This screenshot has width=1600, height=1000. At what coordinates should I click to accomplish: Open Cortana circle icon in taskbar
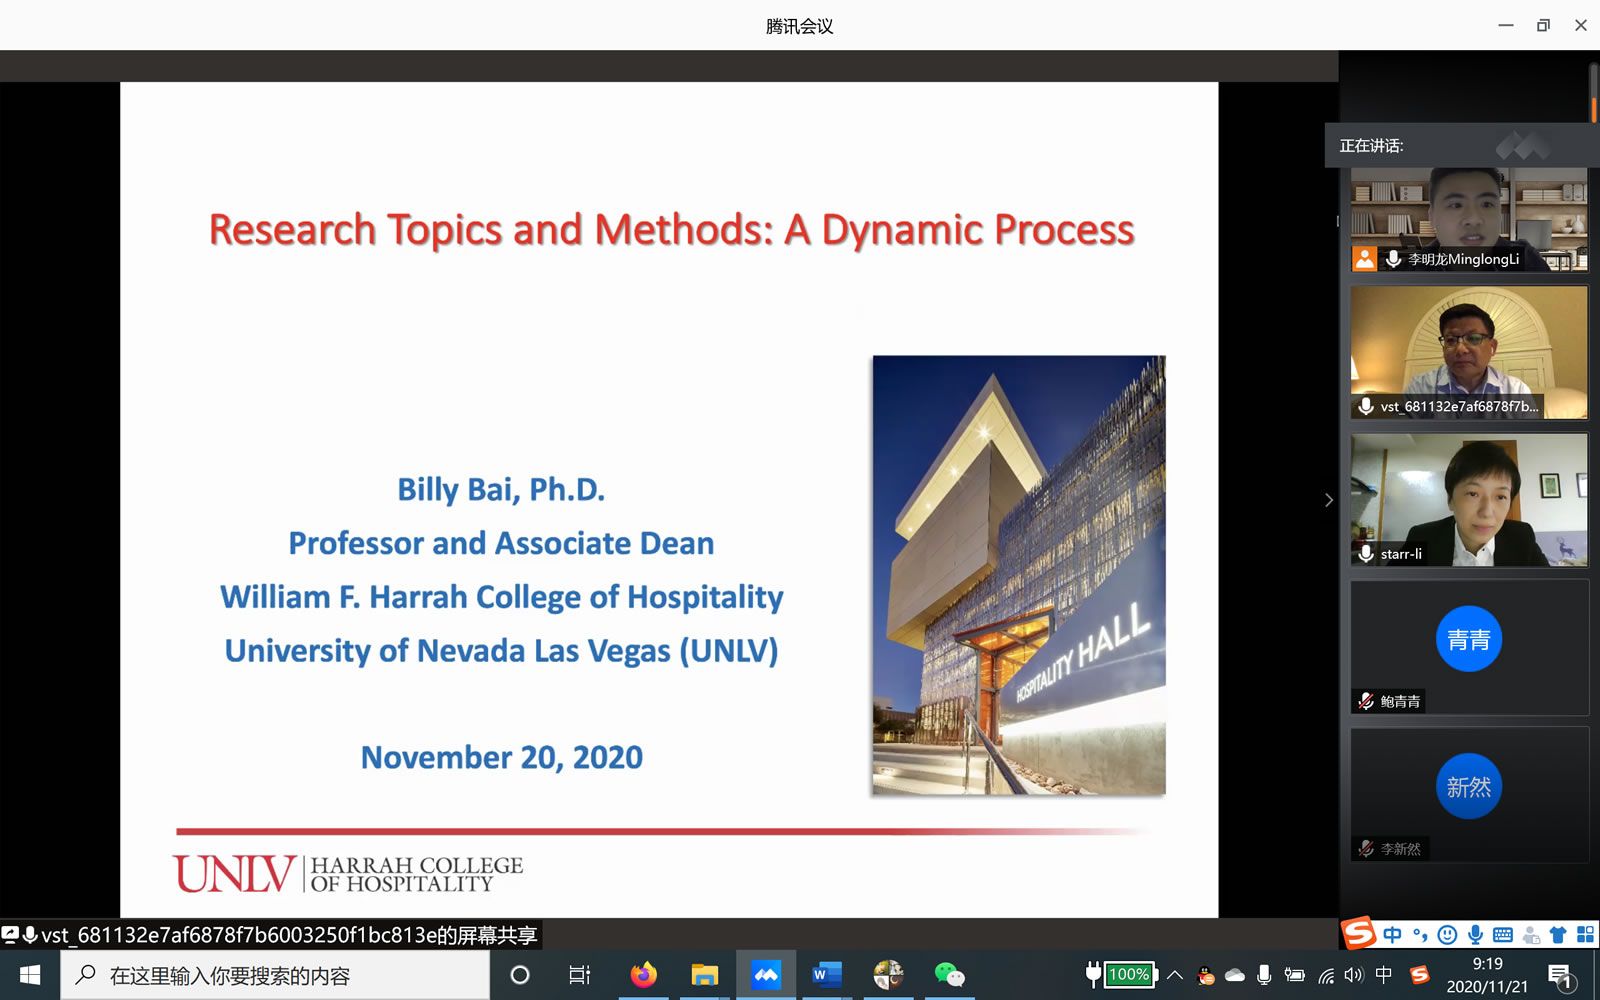pyautogui.click(x=520, y=974)
